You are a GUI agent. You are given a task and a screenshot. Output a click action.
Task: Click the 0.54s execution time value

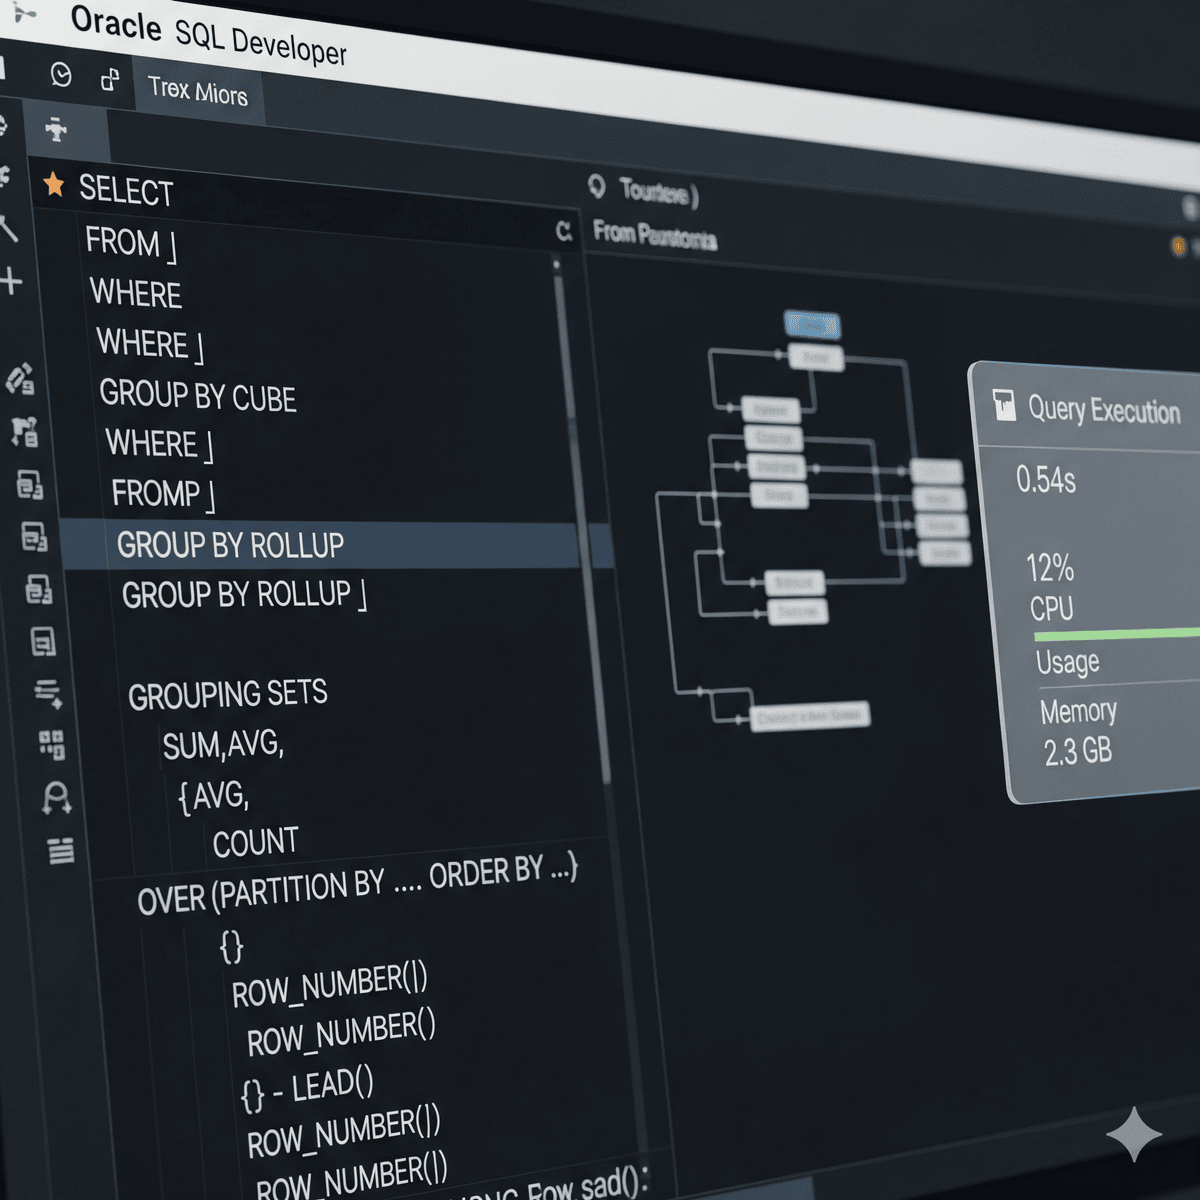1046,480
